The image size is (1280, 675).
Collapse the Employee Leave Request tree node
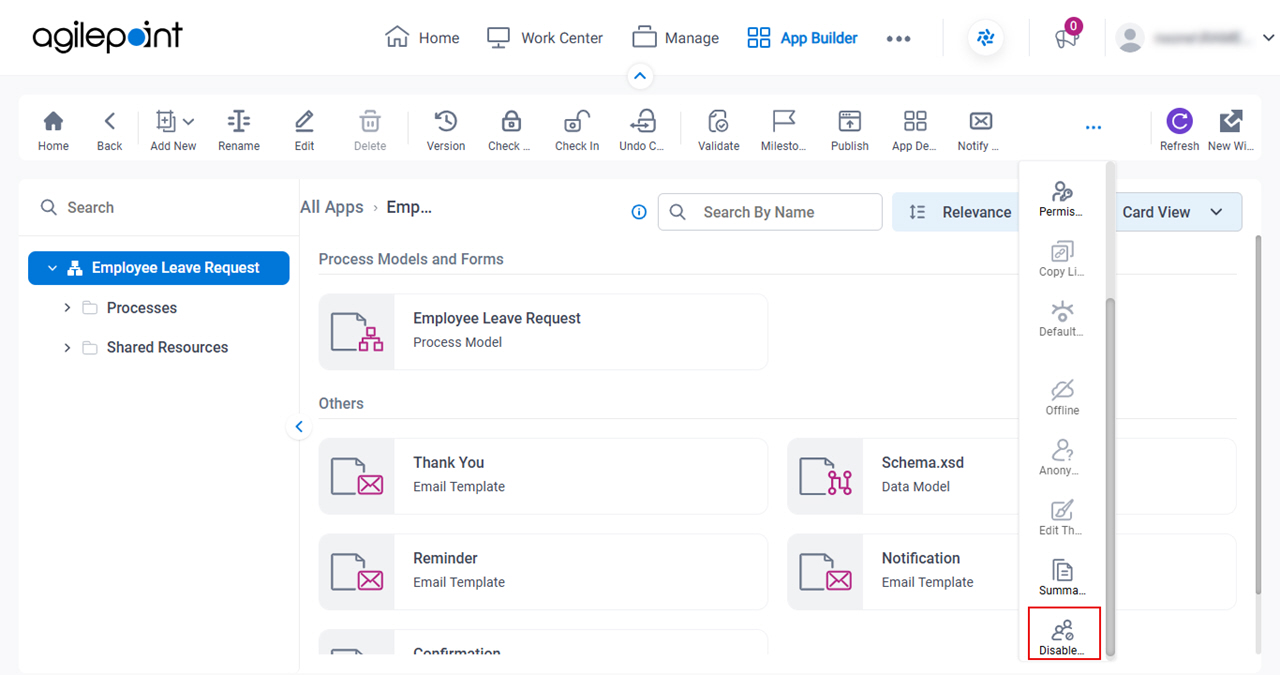pyautogui.click(x=53, y=268)
